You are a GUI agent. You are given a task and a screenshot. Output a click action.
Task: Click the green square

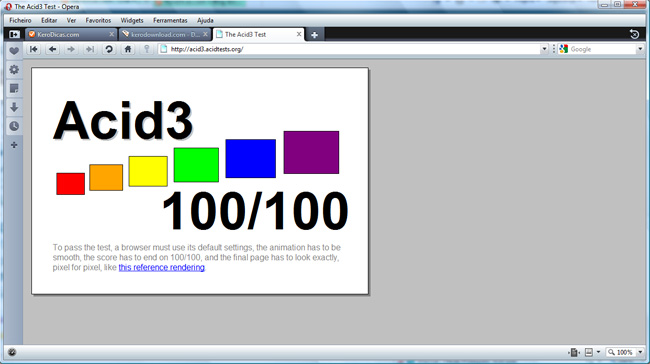196,165
